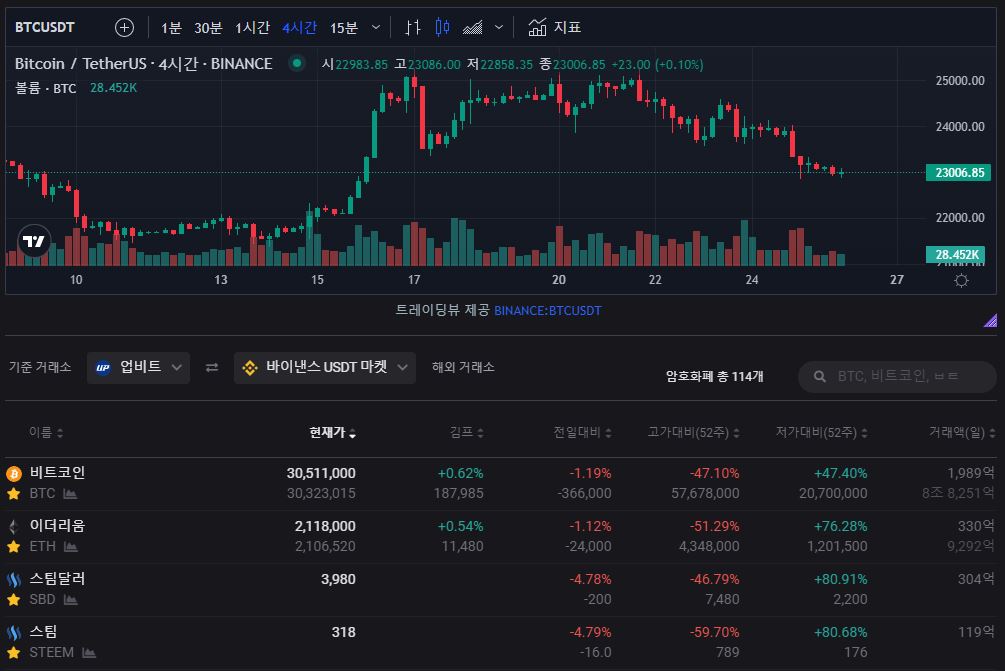Click the Upbit logo in exchange selector
This screenshot has height=671, width=1005.
103,368
